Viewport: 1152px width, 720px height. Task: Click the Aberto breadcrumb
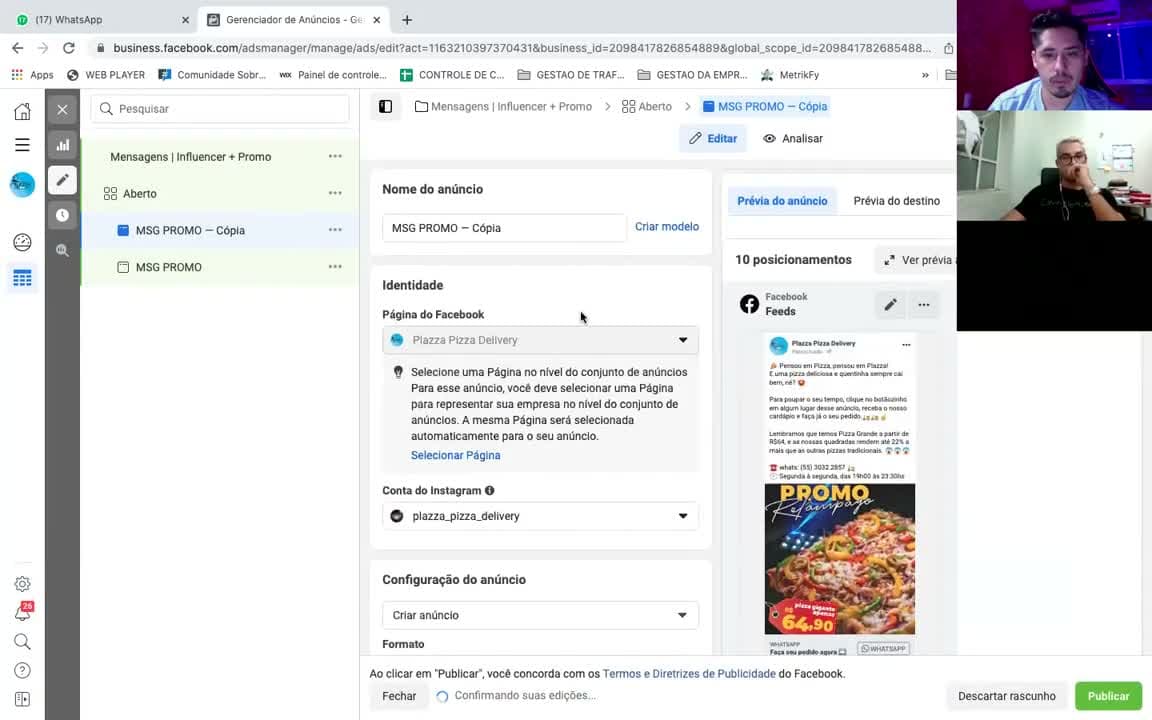[x=647, y=107]
